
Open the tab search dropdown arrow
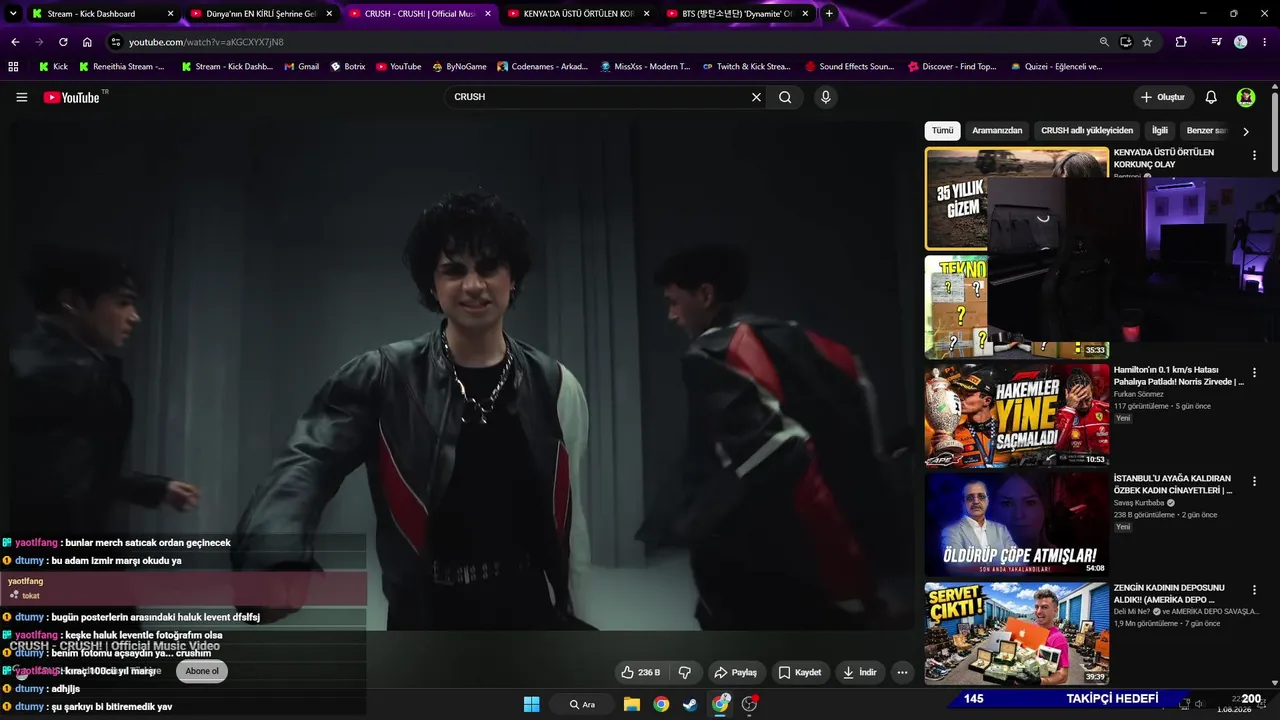coord(13,14)
